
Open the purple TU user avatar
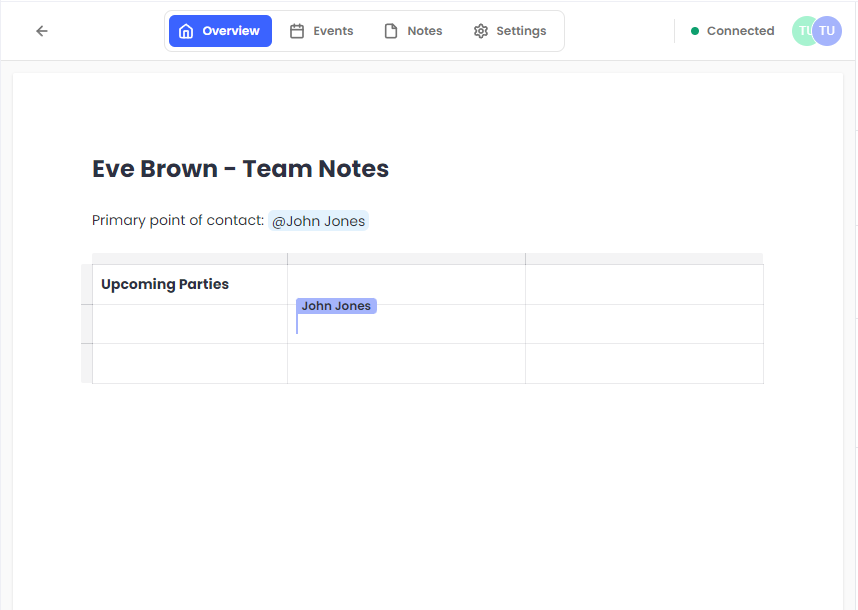tap(828, 31)
